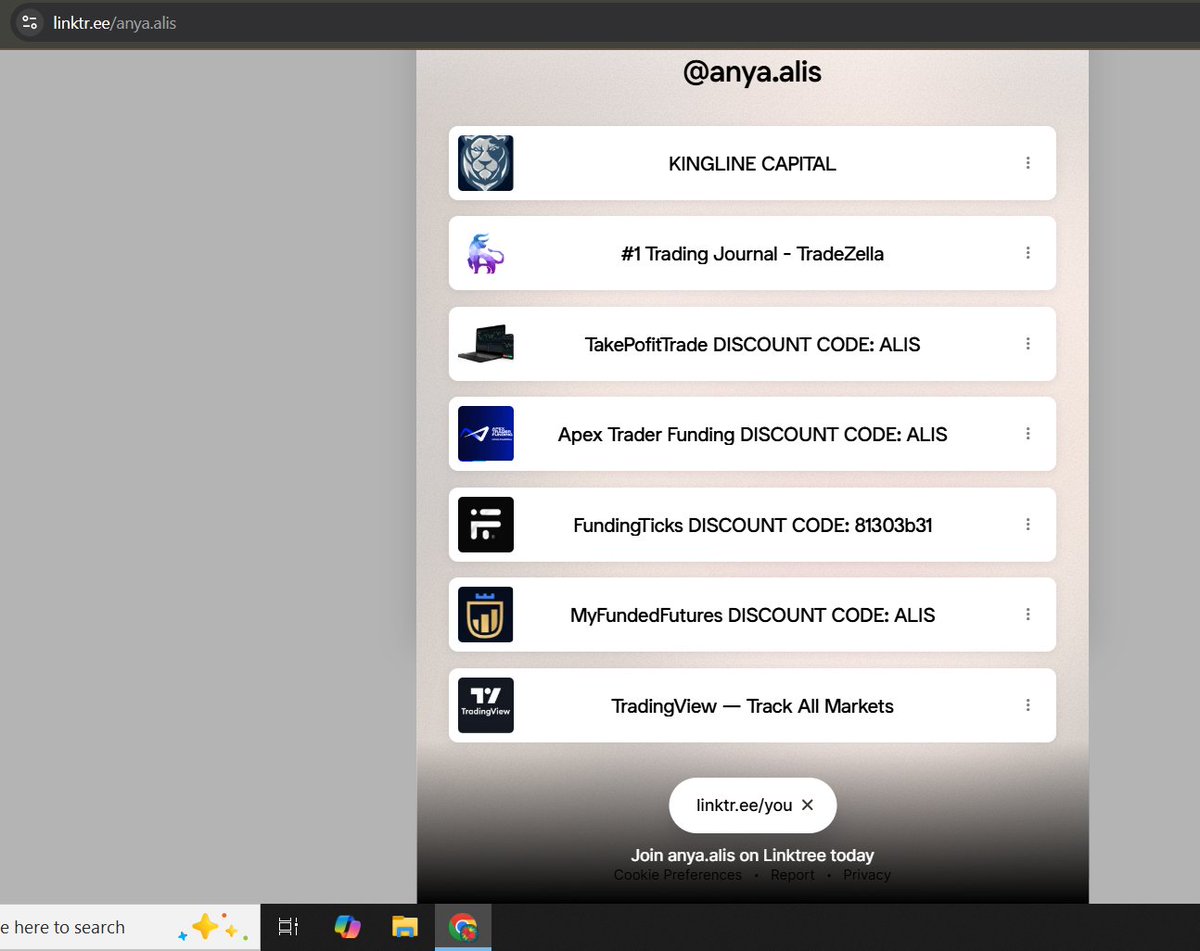Click the Report footer link
1200x951 pixels.
coord(793,875)
